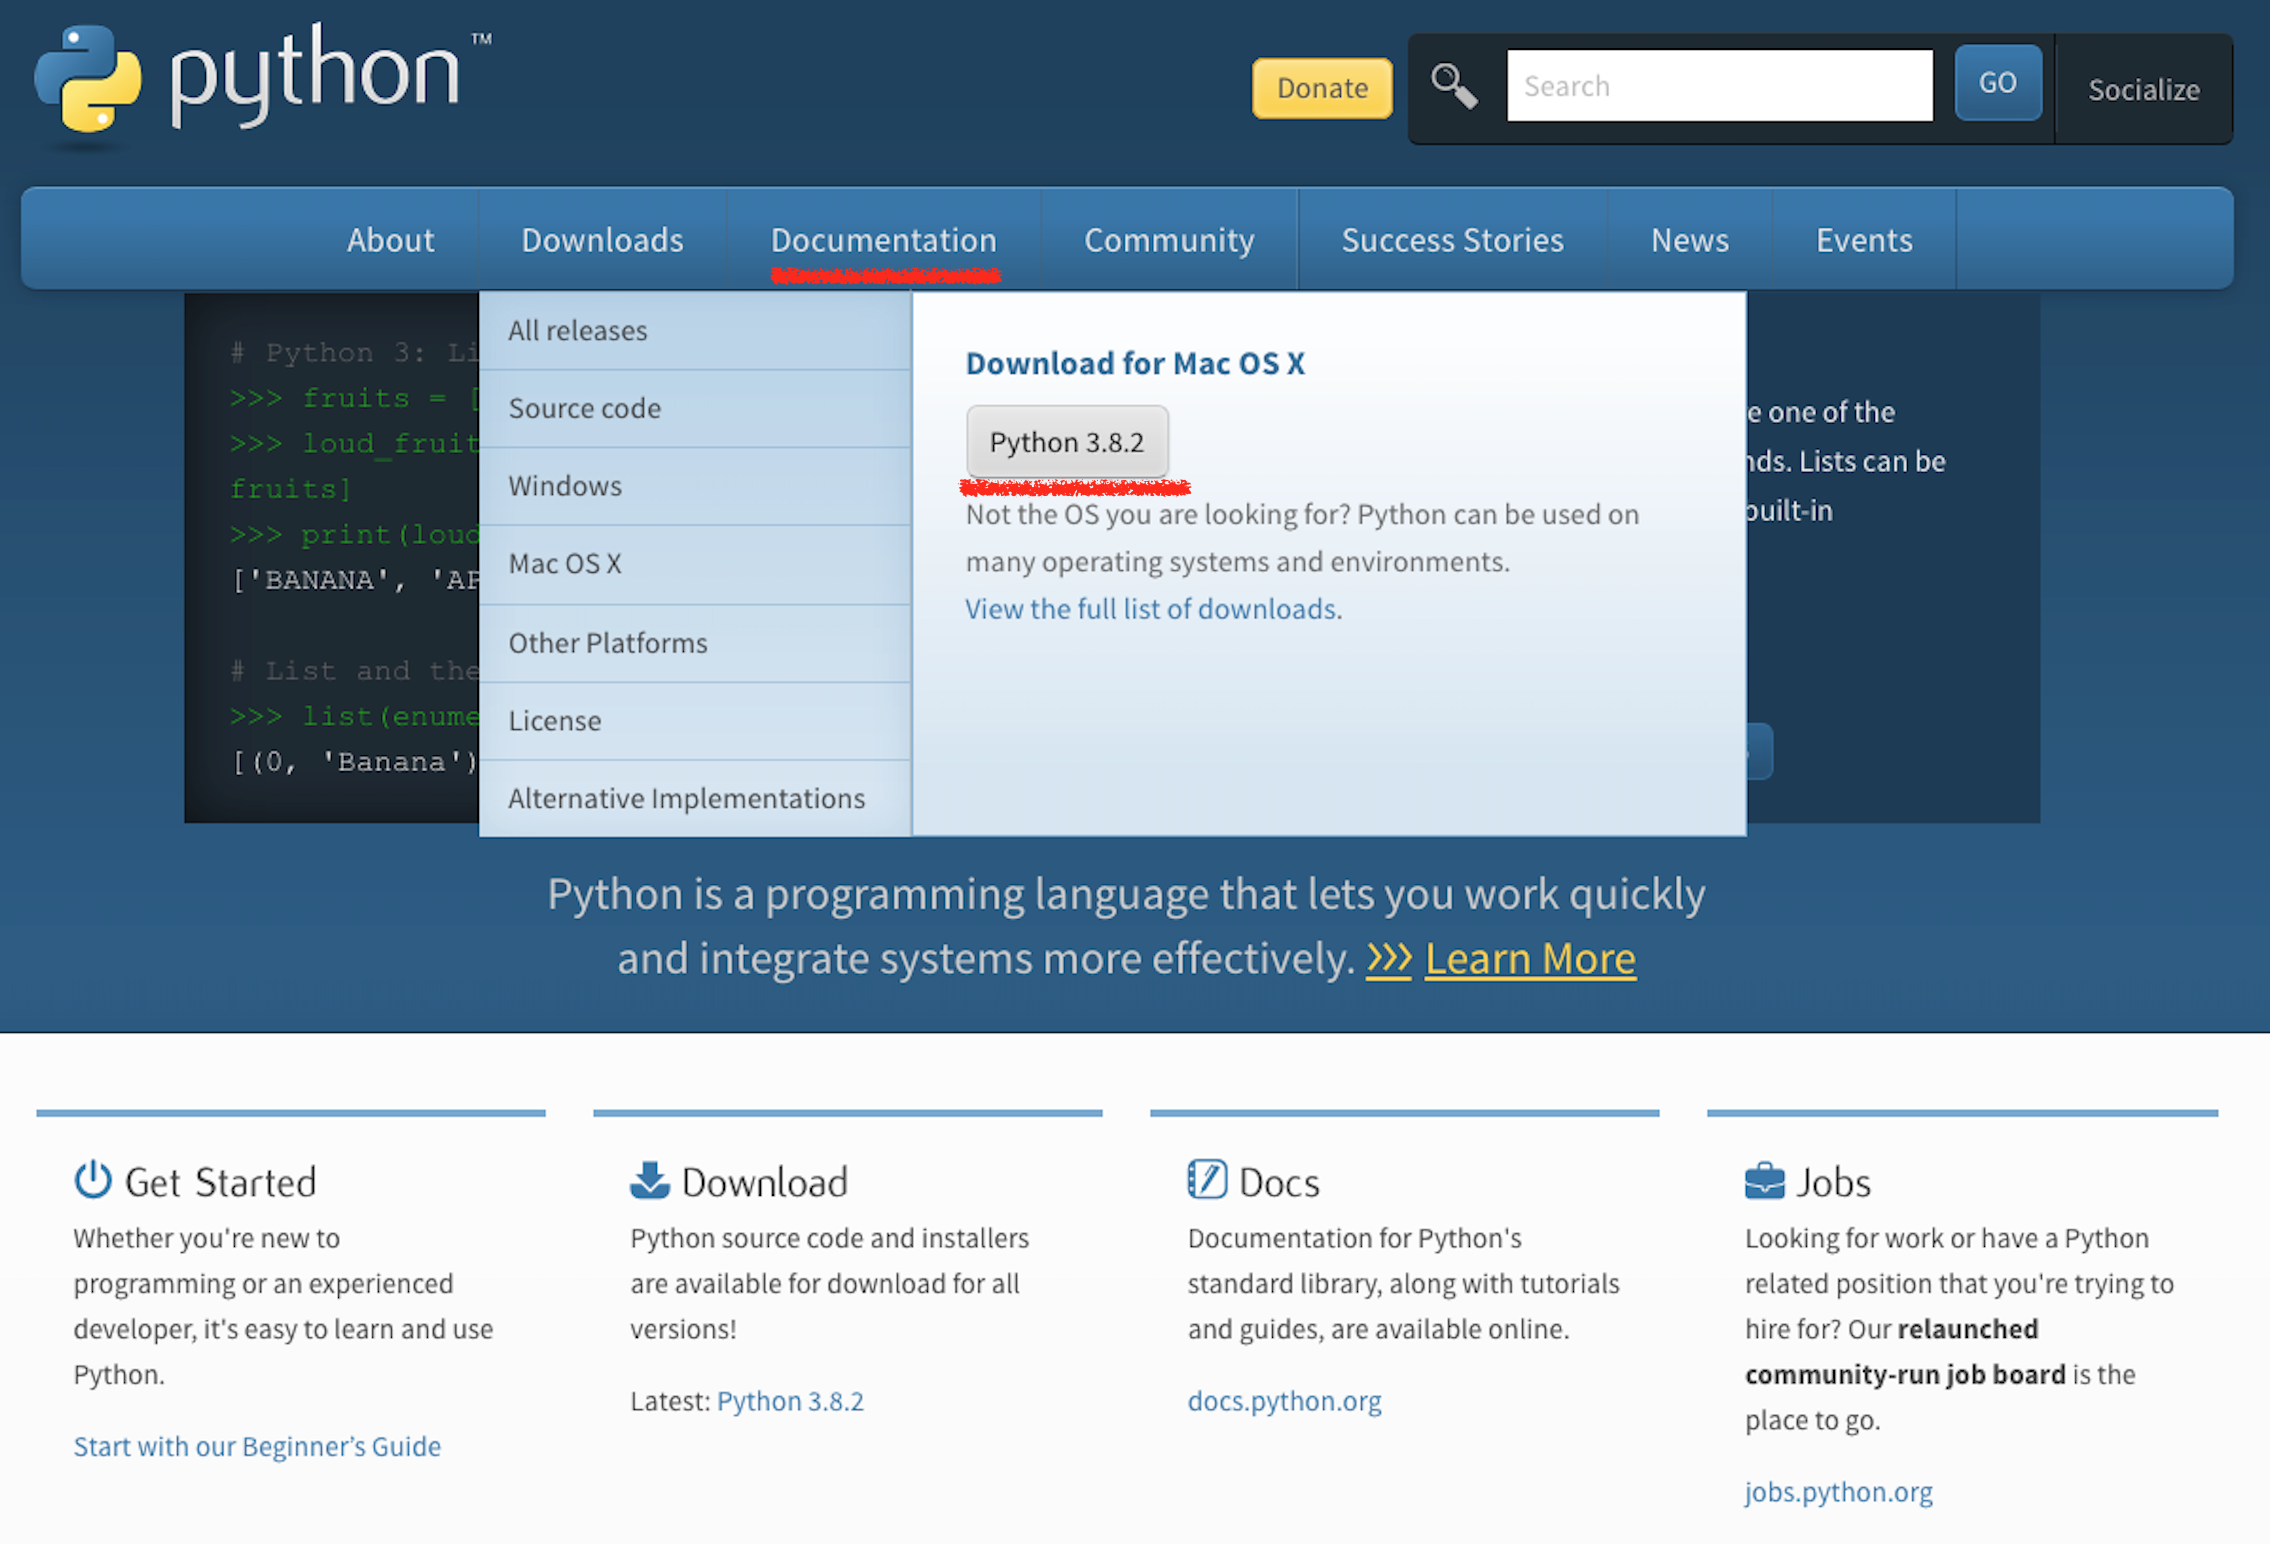Viewport: 2270px width, 1544px height.
Task: Open the Documentation navigation menu
Action: point(883,240)
